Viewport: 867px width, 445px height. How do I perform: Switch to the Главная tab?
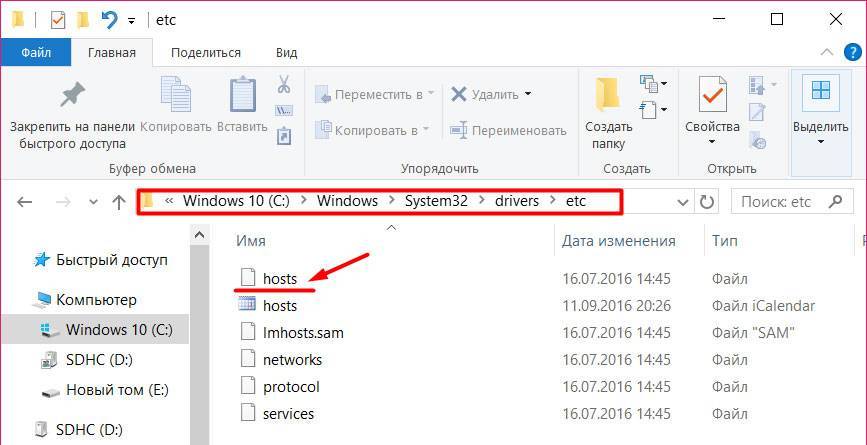coord(112,53)
